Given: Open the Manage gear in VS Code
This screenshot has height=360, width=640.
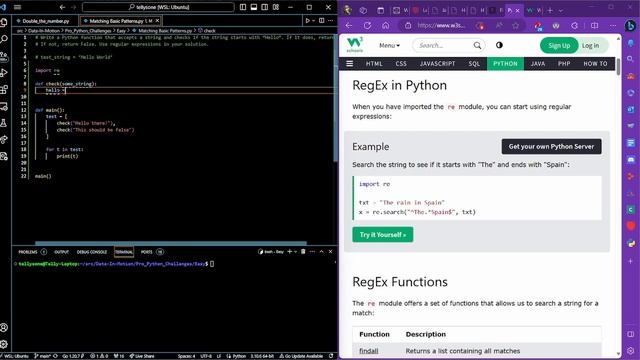Looking at the screenshot, I should [x=4, y=344].
